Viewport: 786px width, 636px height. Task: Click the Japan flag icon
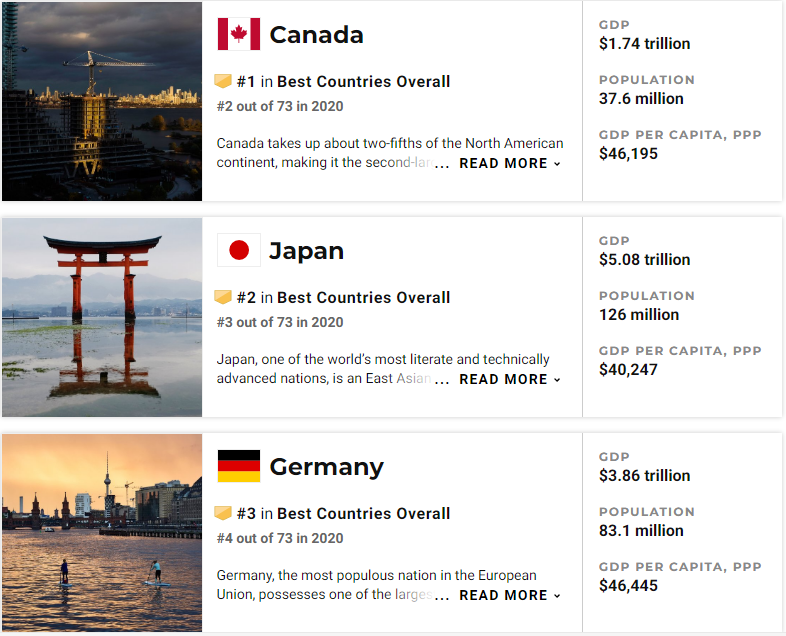pos(239,250)
